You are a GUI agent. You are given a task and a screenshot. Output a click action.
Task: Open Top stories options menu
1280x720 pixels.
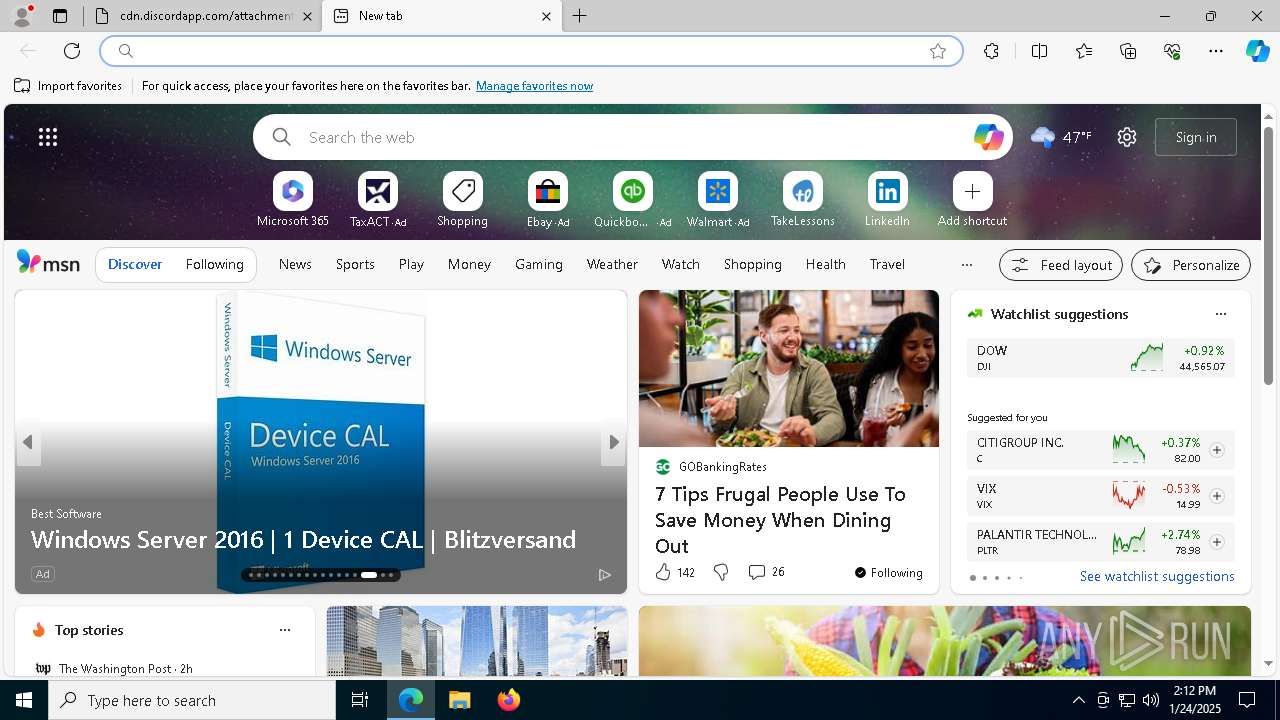(285, 630)
